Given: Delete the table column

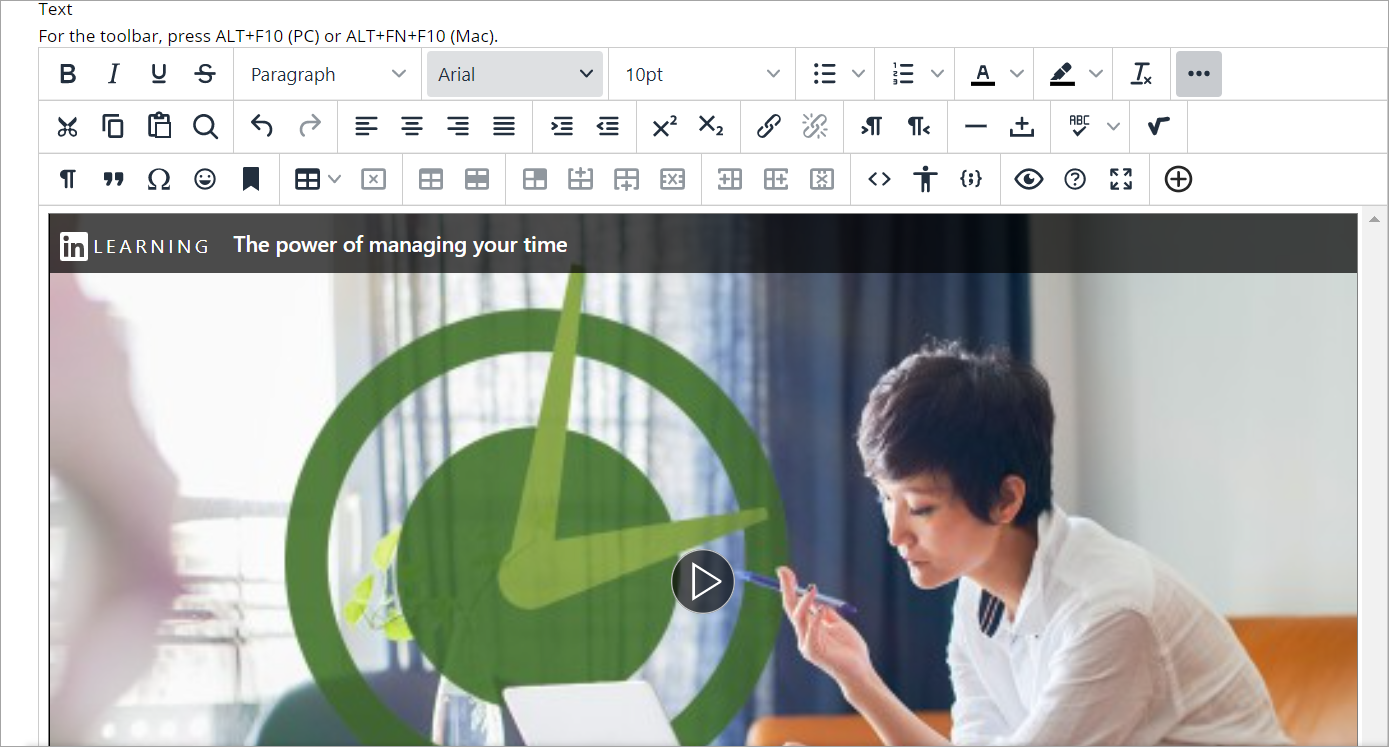Looking at the screenshot, I should (x=821, y=179).
